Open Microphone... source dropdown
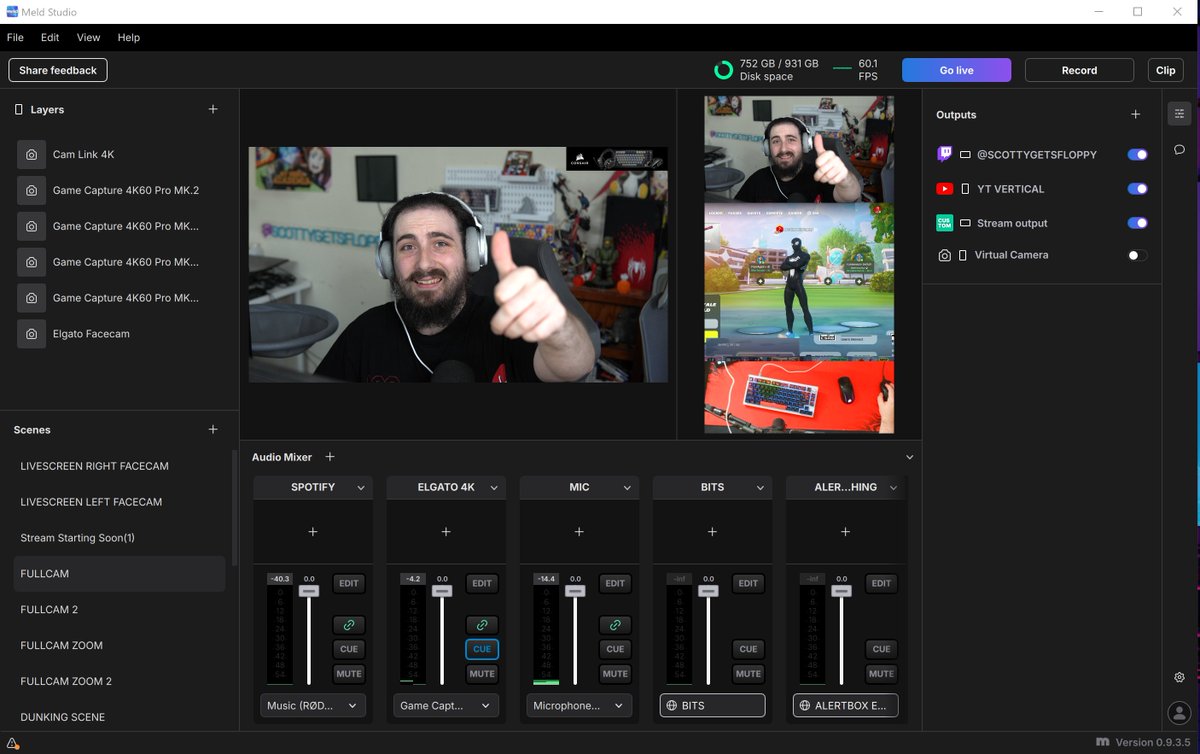The width and height of the screenshot is (1200, 754). click(x=578, y=705)
